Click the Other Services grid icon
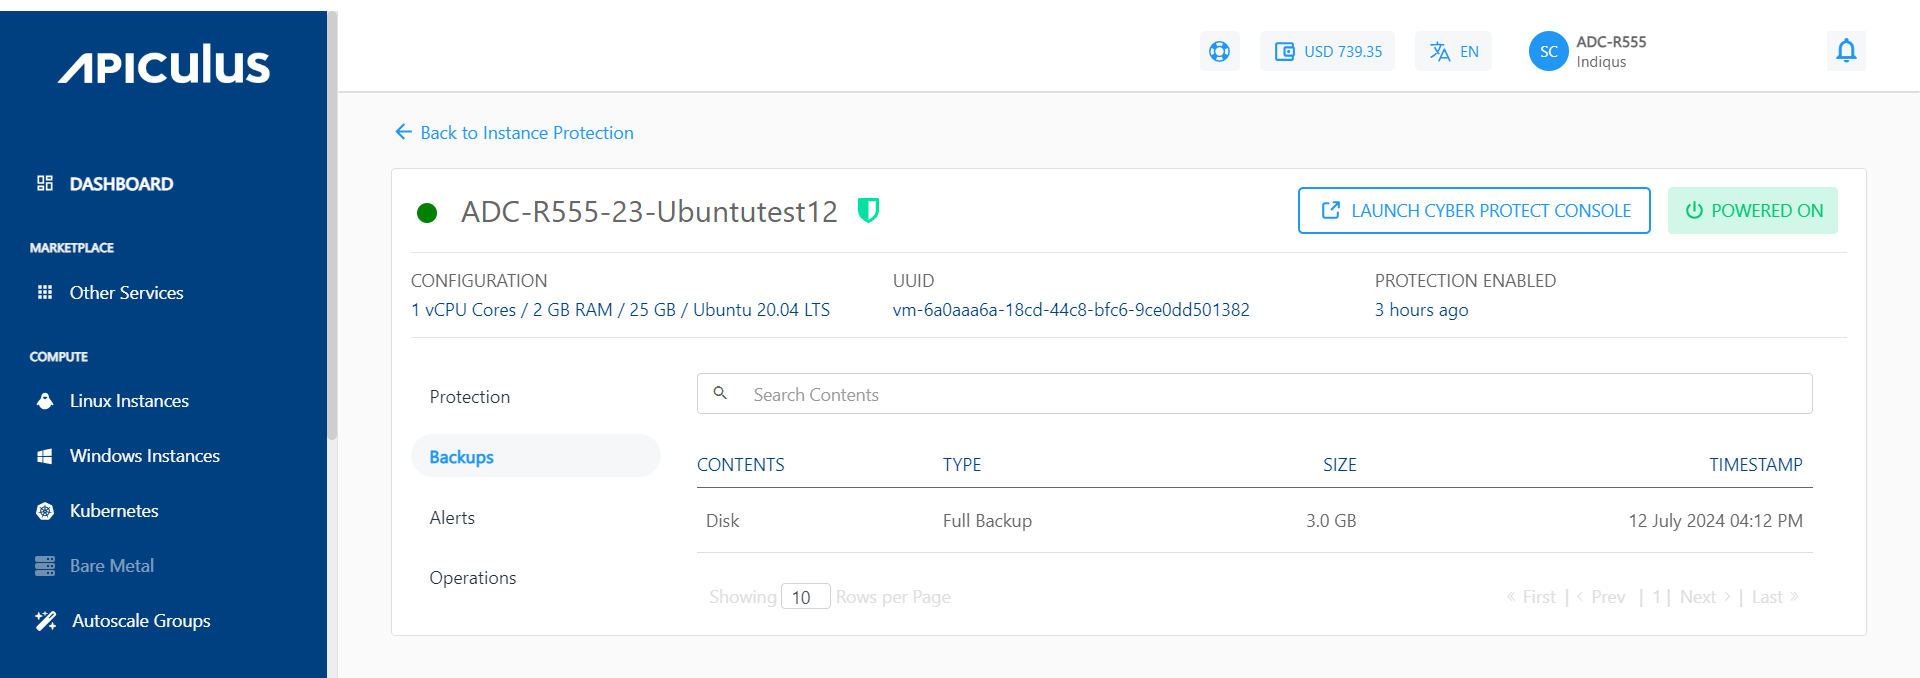The width and height of the screenshot is (1920, 678). (x=45, y=292)
